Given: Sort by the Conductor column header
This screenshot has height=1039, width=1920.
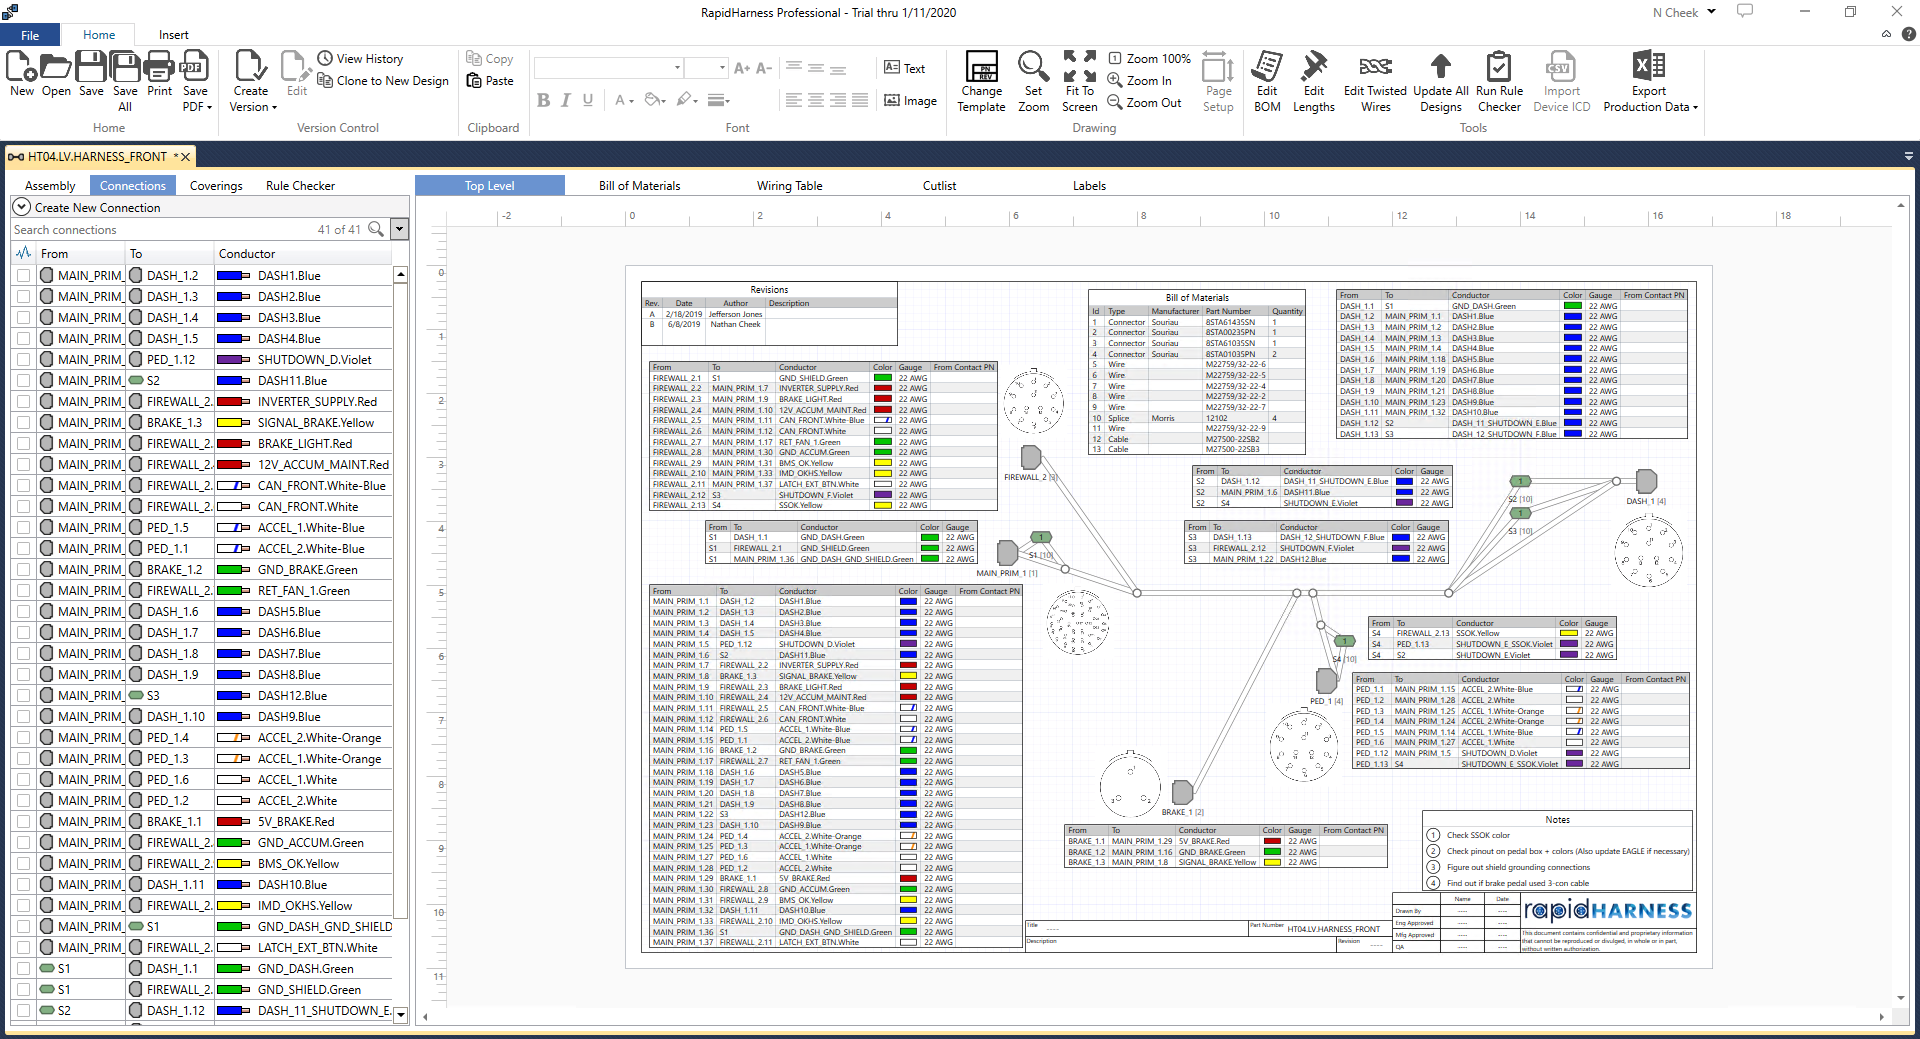Looking at the screenshot, I should [x=303, y=253].
